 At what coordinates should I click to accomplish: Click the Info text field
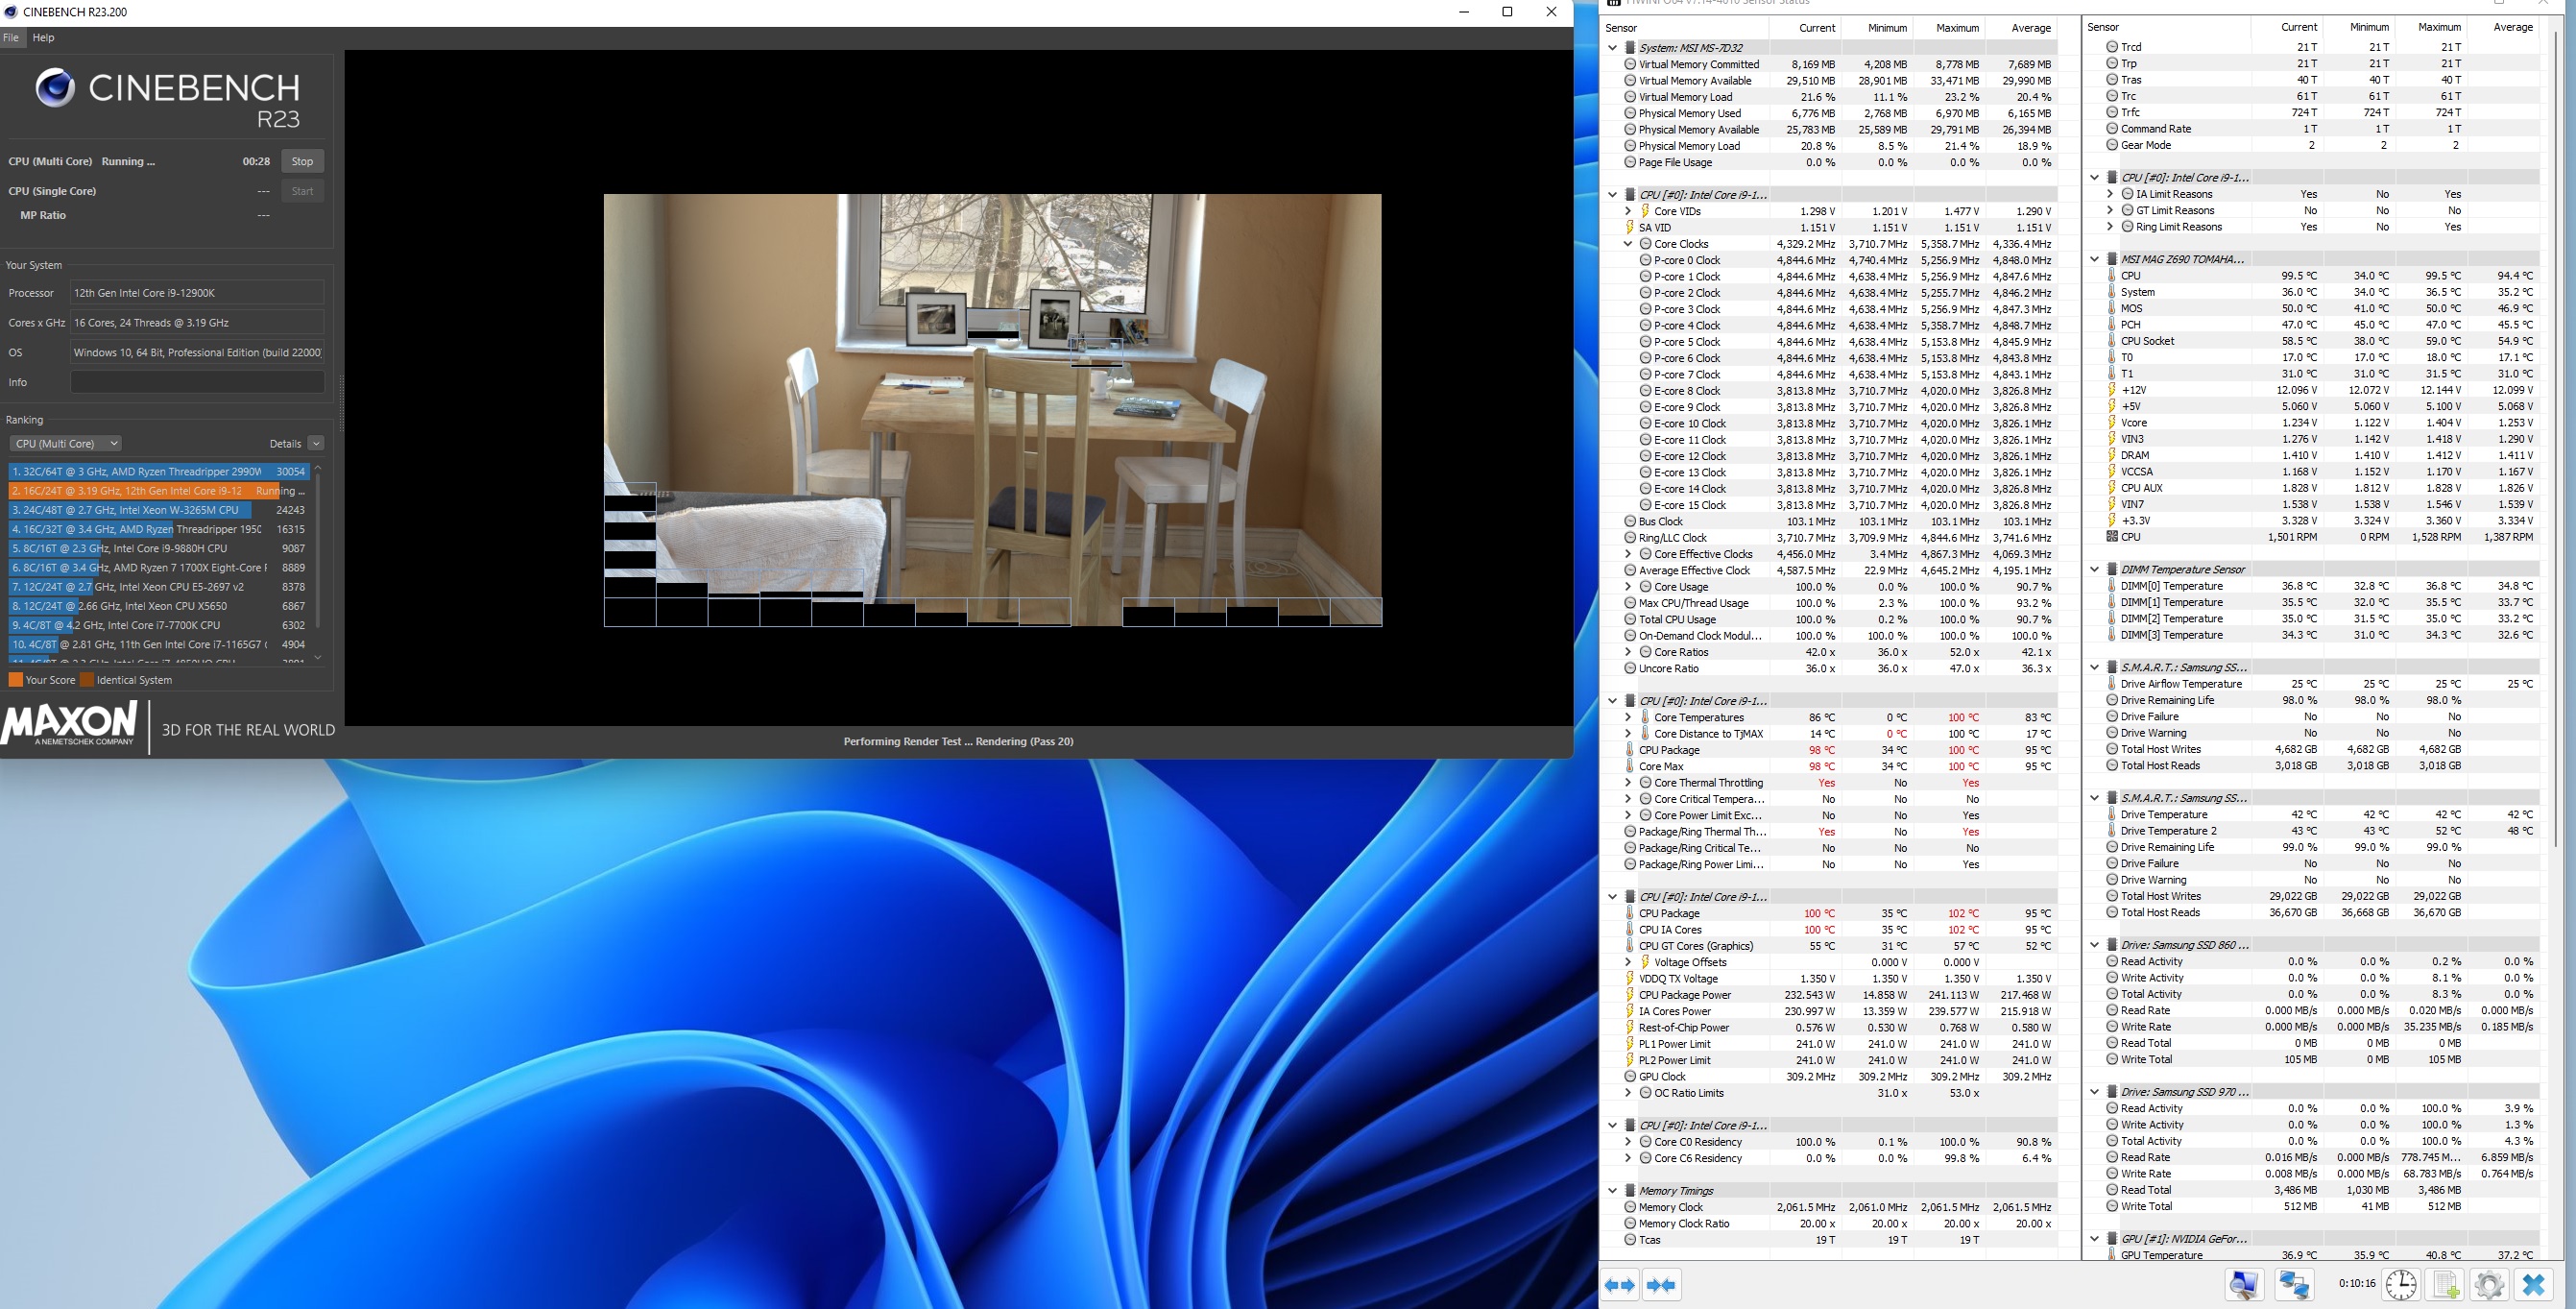pyautogui.click(x=197, y=382)
